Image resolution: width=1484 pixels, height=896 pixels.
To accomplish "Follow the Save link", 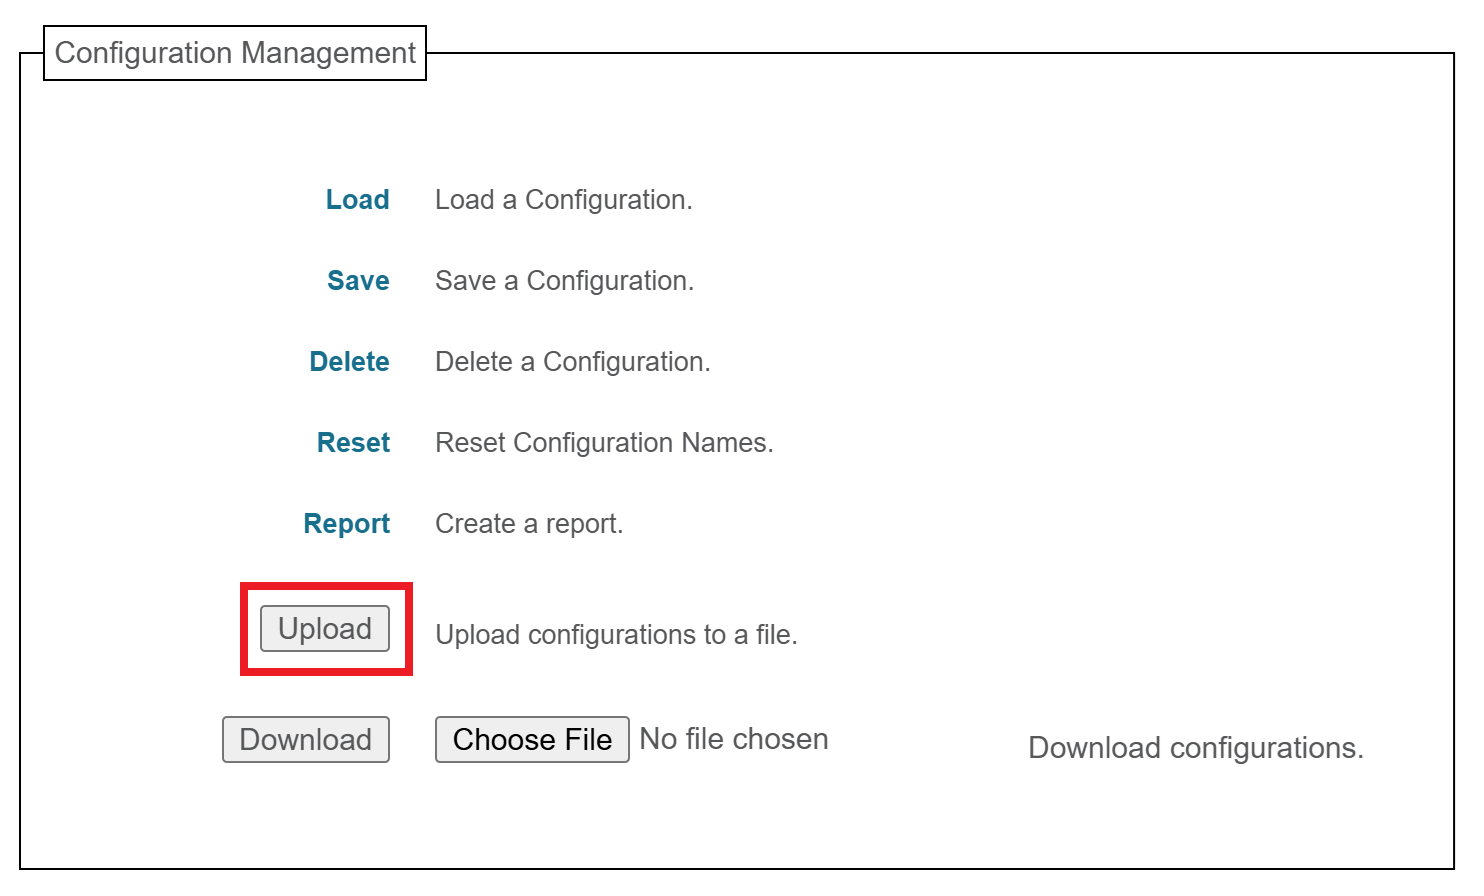I will pyautogui.click(x=358, y=281).
